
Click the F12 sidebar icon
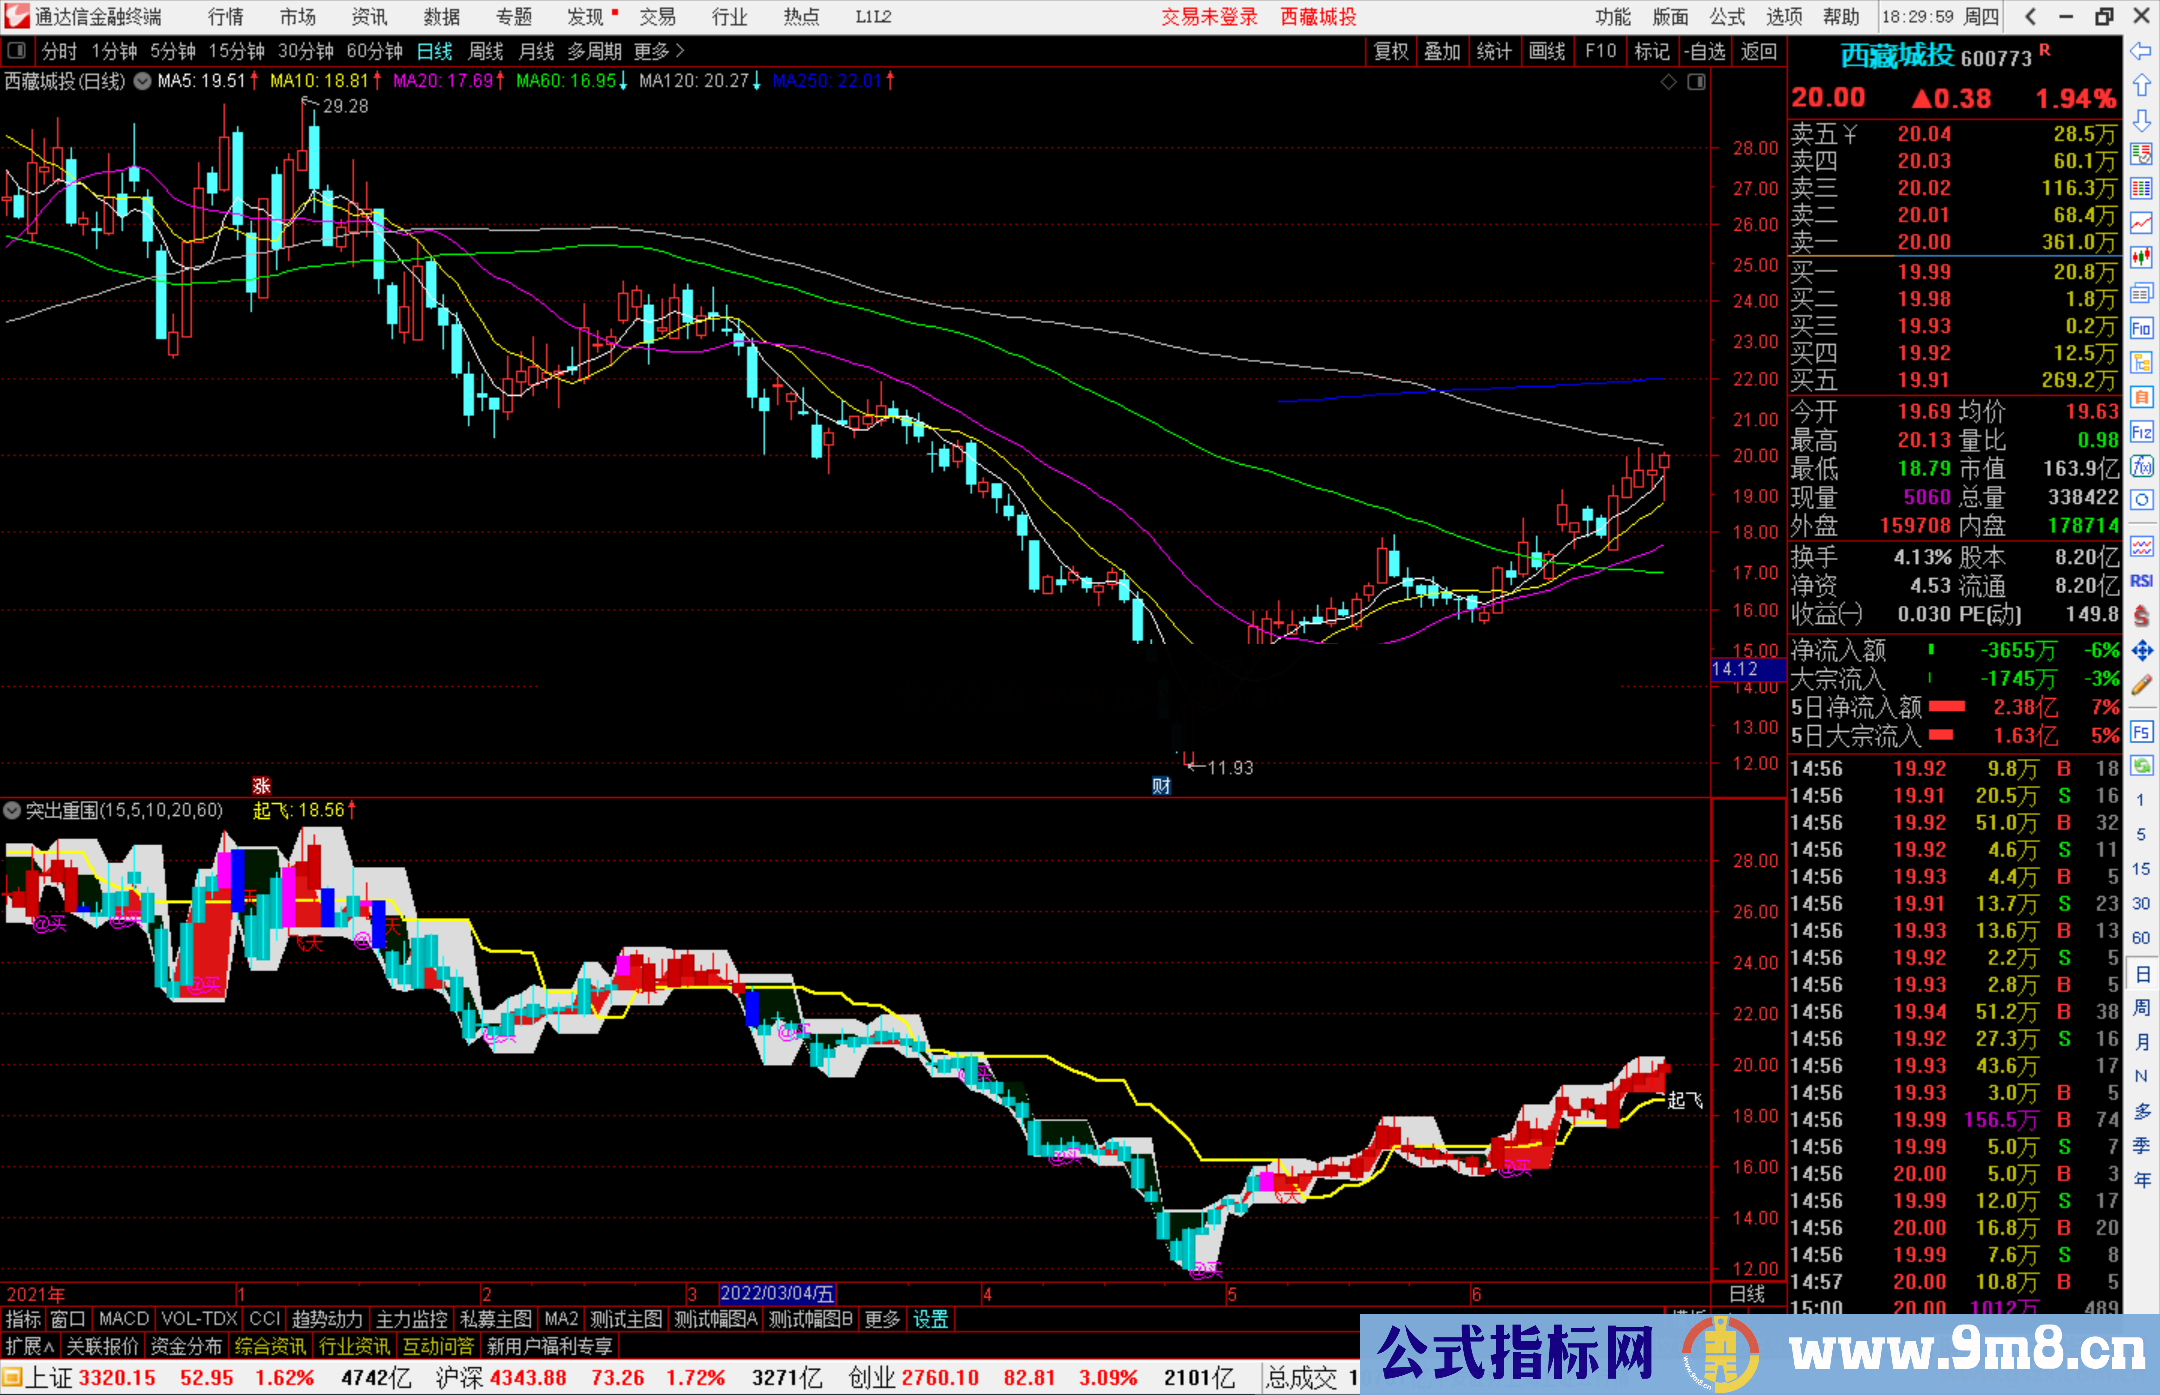[2141, 432]
